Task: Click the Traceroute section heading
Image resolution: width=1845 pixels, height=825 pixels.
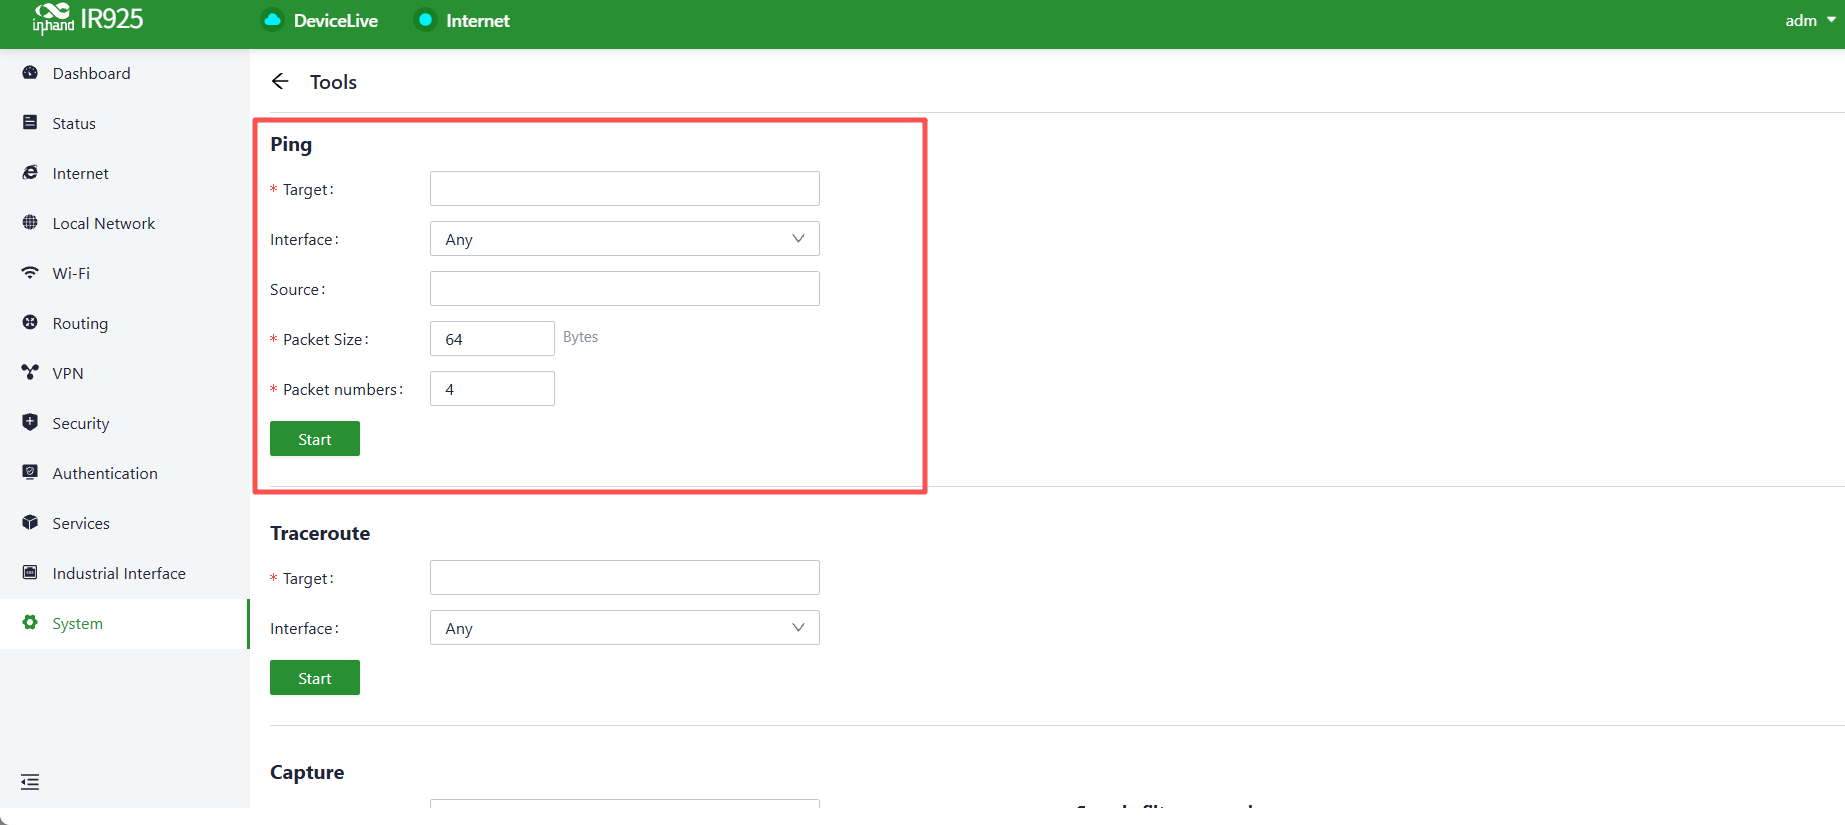Action: pyautogui.click(x=320, y=533)
